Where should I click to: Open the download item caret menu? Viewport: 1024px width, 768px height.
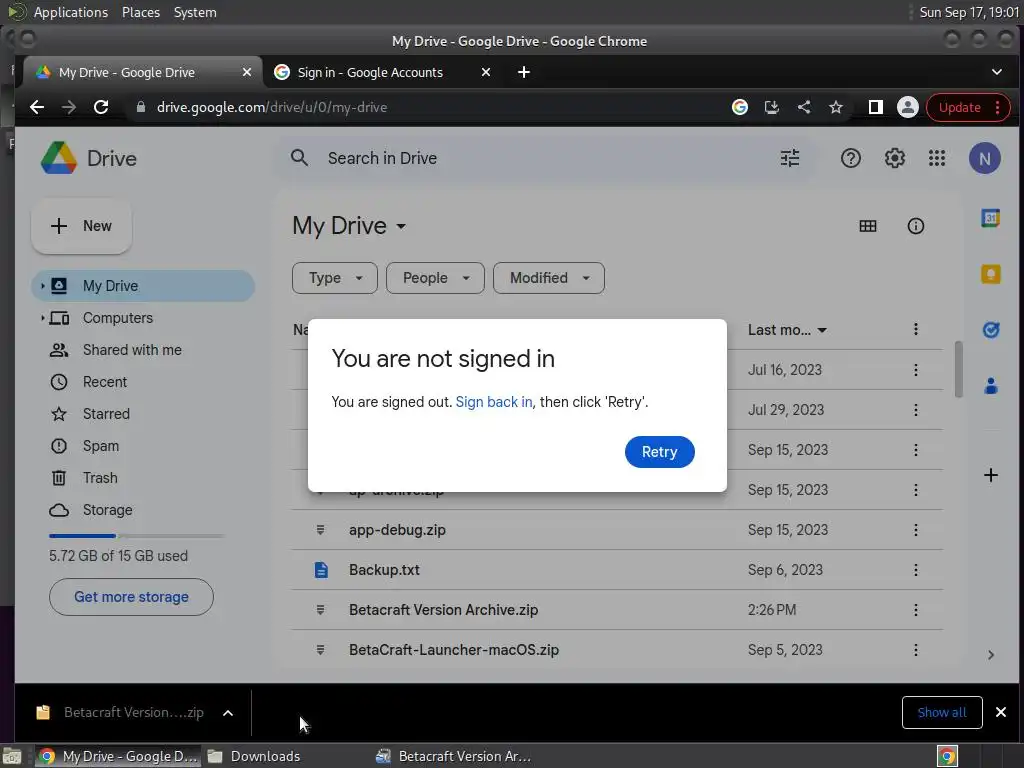pyautogui.click(x=228, y=713)
